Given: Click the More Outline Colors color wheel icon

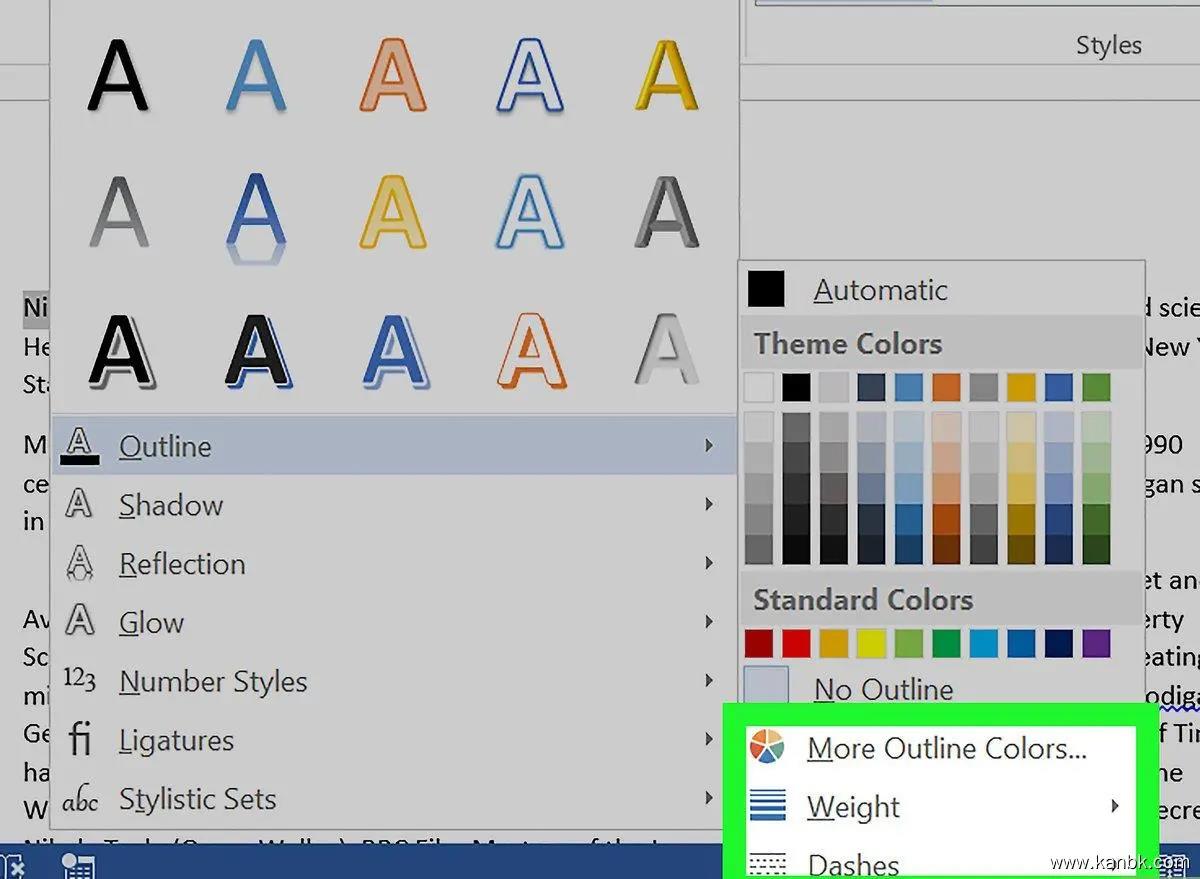Looking at the screenshot, I should click(x=767, y=747).
